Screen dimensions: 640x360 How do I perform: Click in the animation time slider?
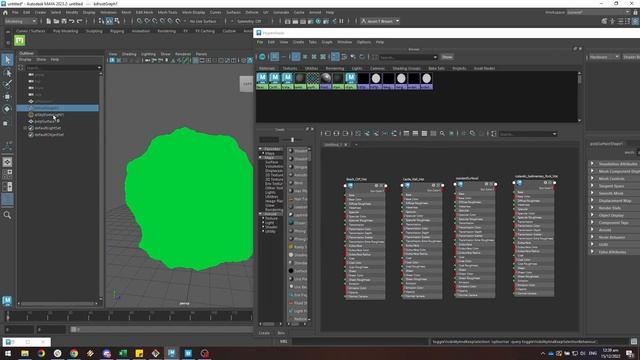[x=129, y=316]
